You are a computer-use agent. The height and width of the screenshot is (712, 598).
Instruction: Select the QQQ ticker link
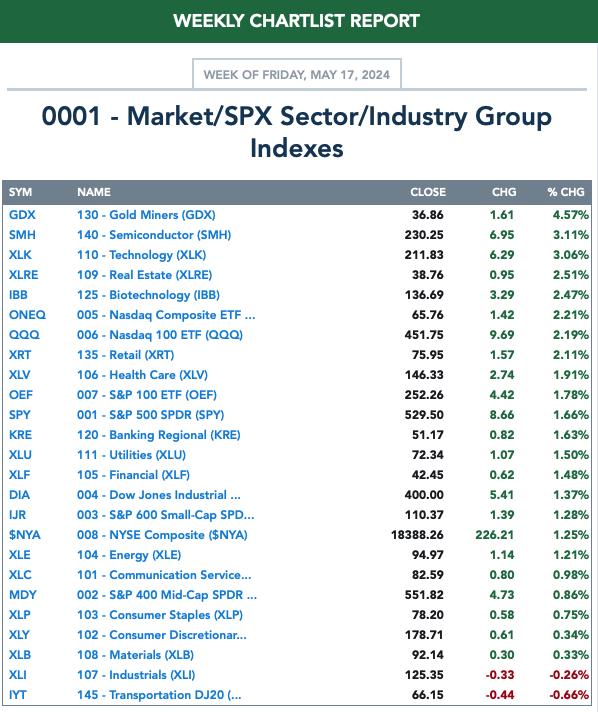[24, 335]
